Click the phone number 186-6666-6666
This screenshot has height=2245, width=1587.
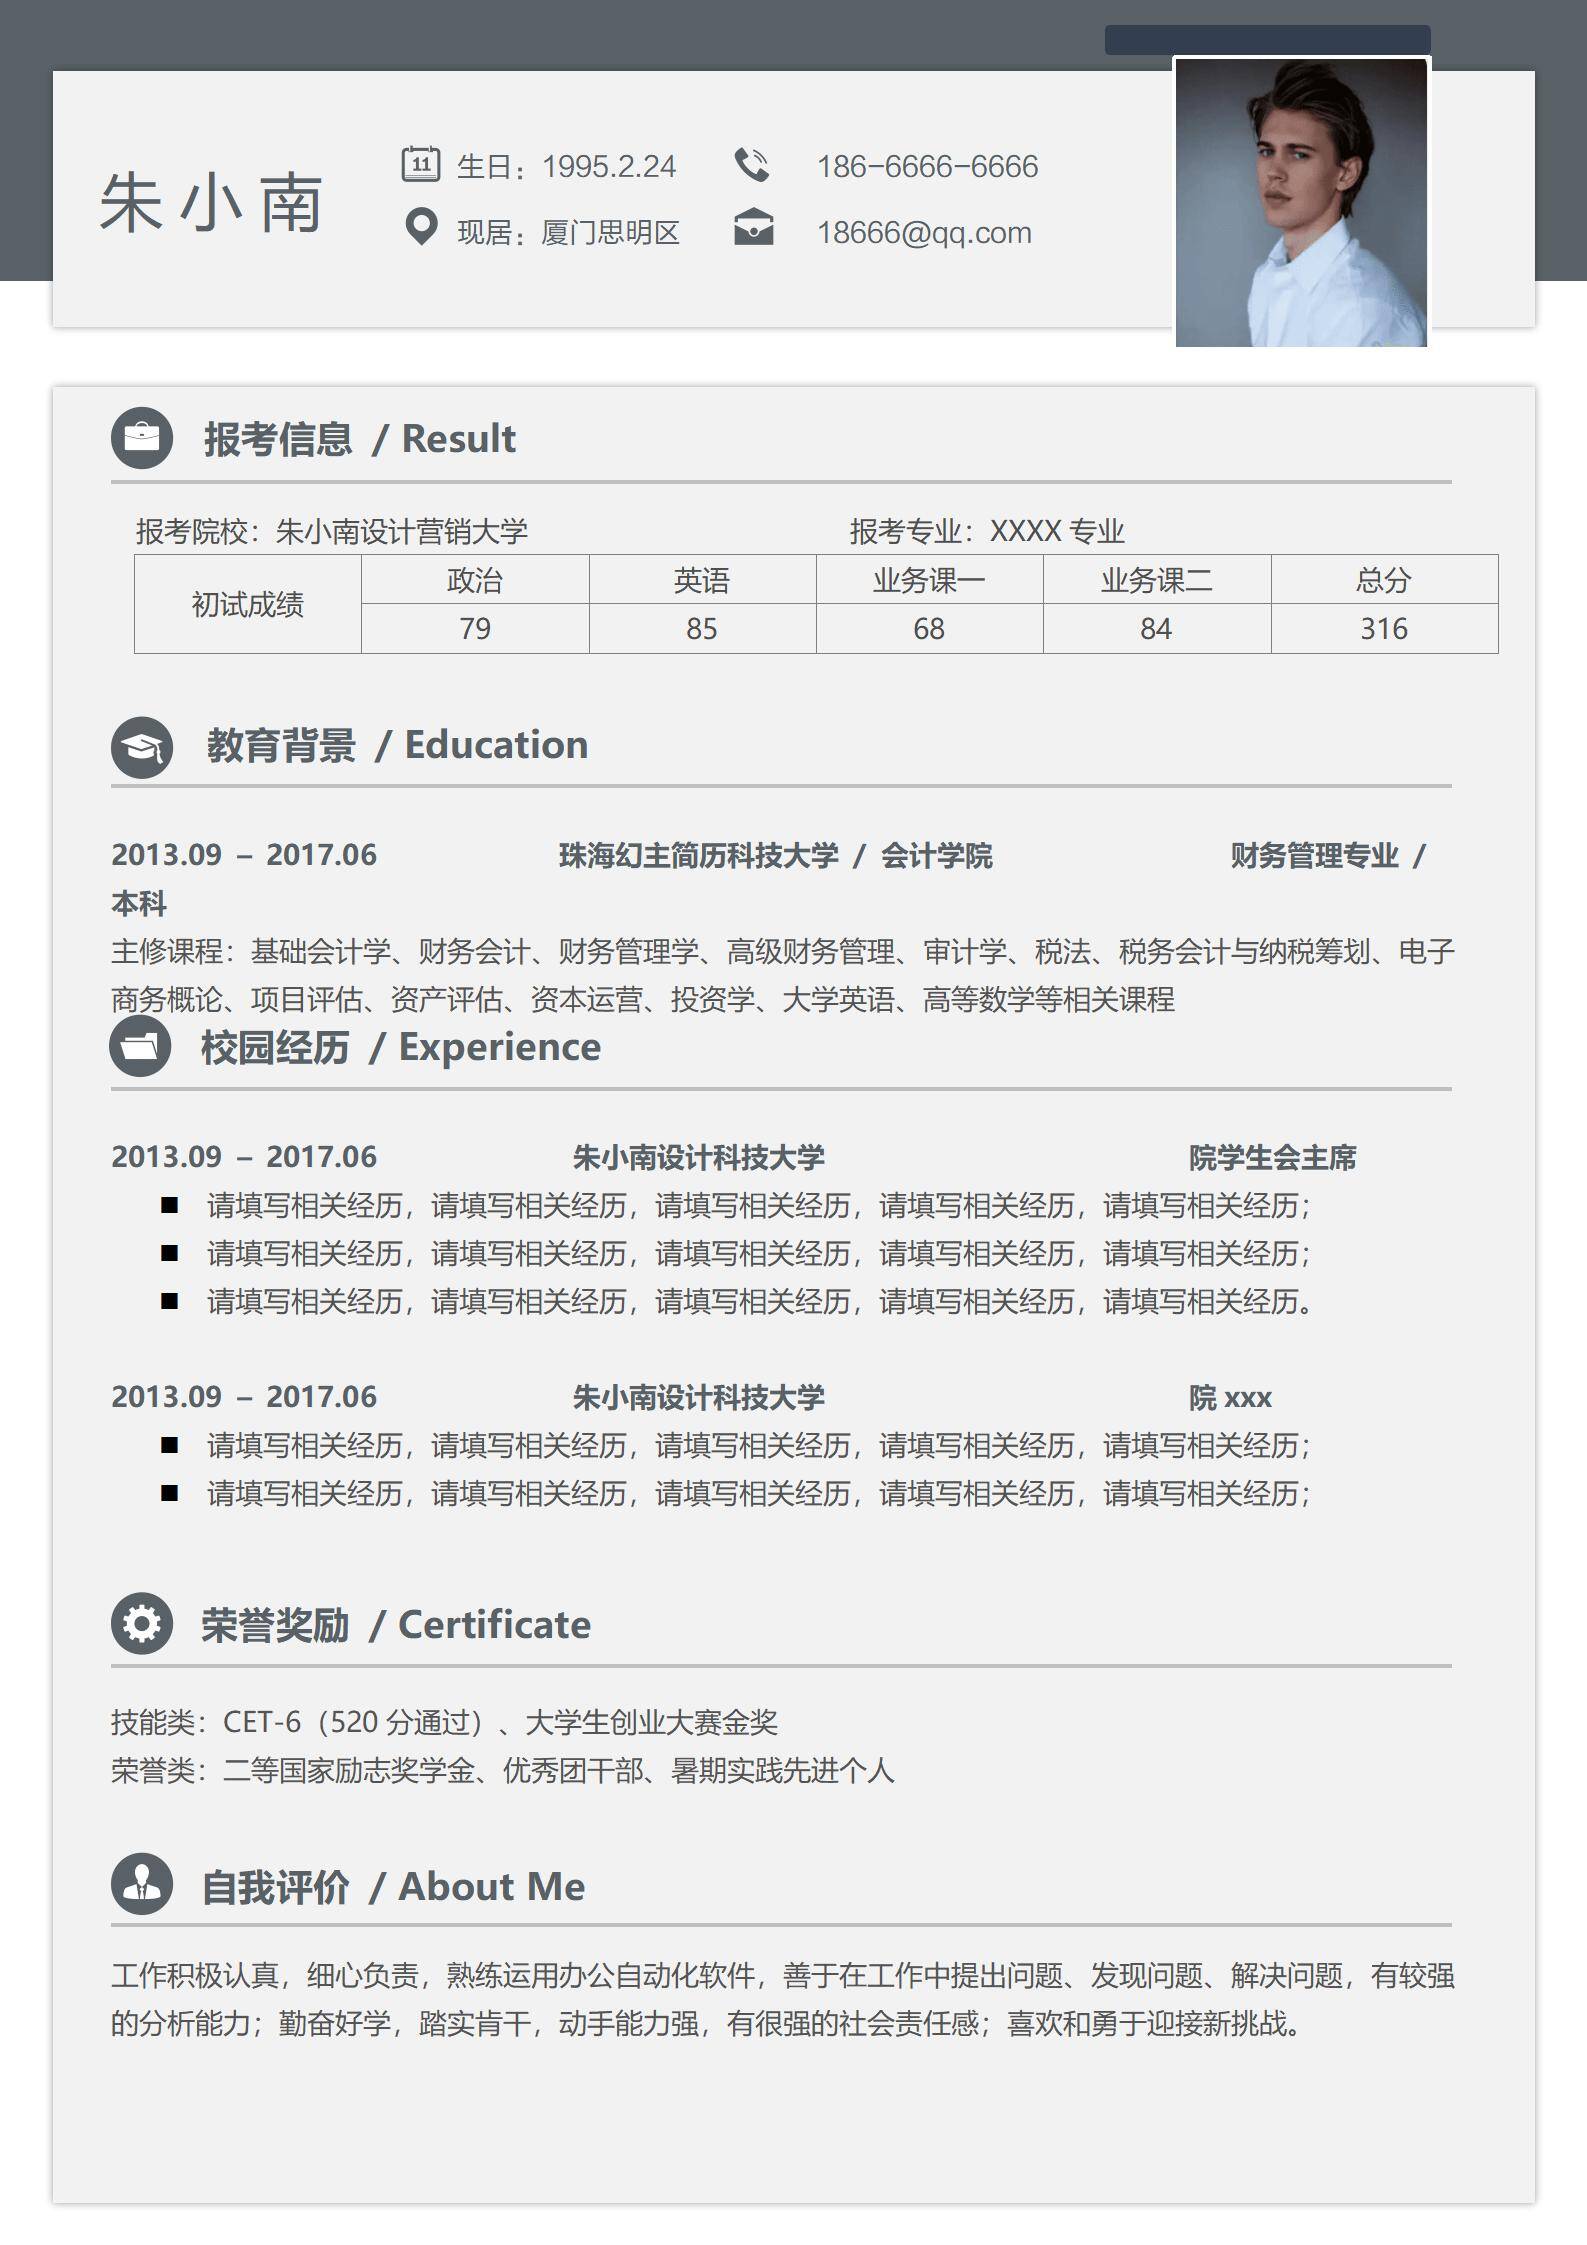point(927,167)
